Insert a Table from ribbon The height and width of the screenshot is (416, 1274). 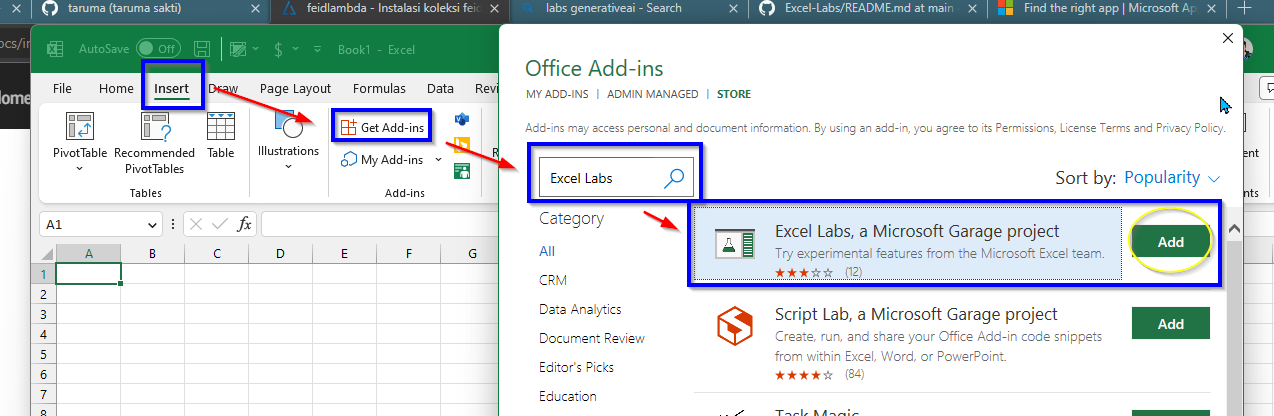(x=221, y=134)
